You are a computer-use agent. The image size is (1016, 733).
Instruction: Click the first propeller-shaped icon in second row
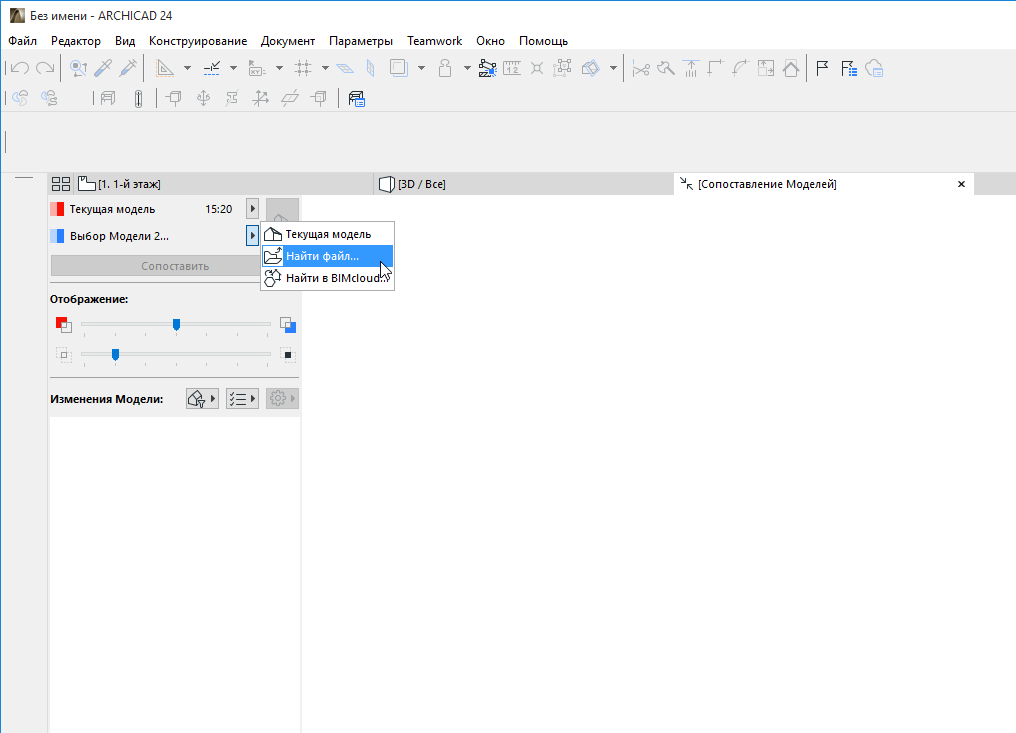(20, 98)
